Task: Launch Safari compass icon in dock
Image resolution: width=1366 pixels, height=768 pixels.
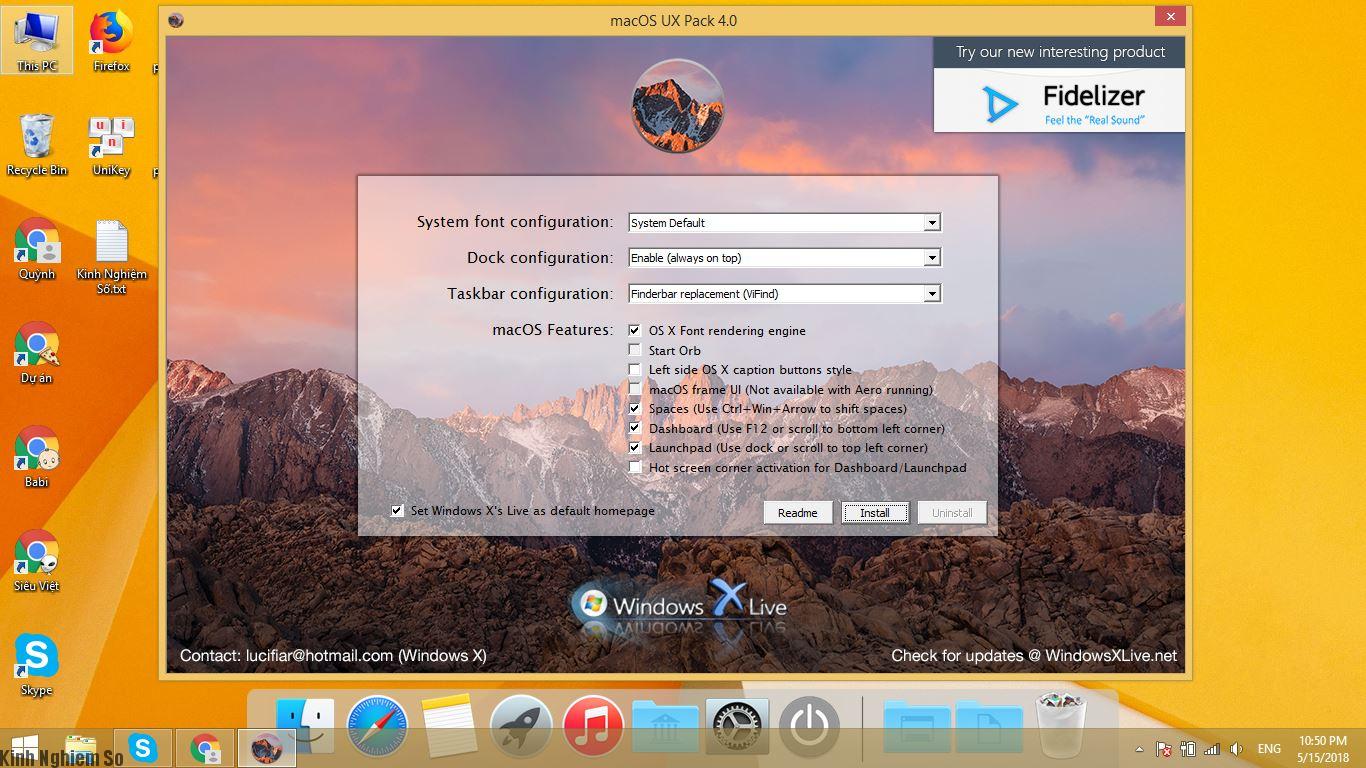Action: pyautogui.click(x=378, y=726)
